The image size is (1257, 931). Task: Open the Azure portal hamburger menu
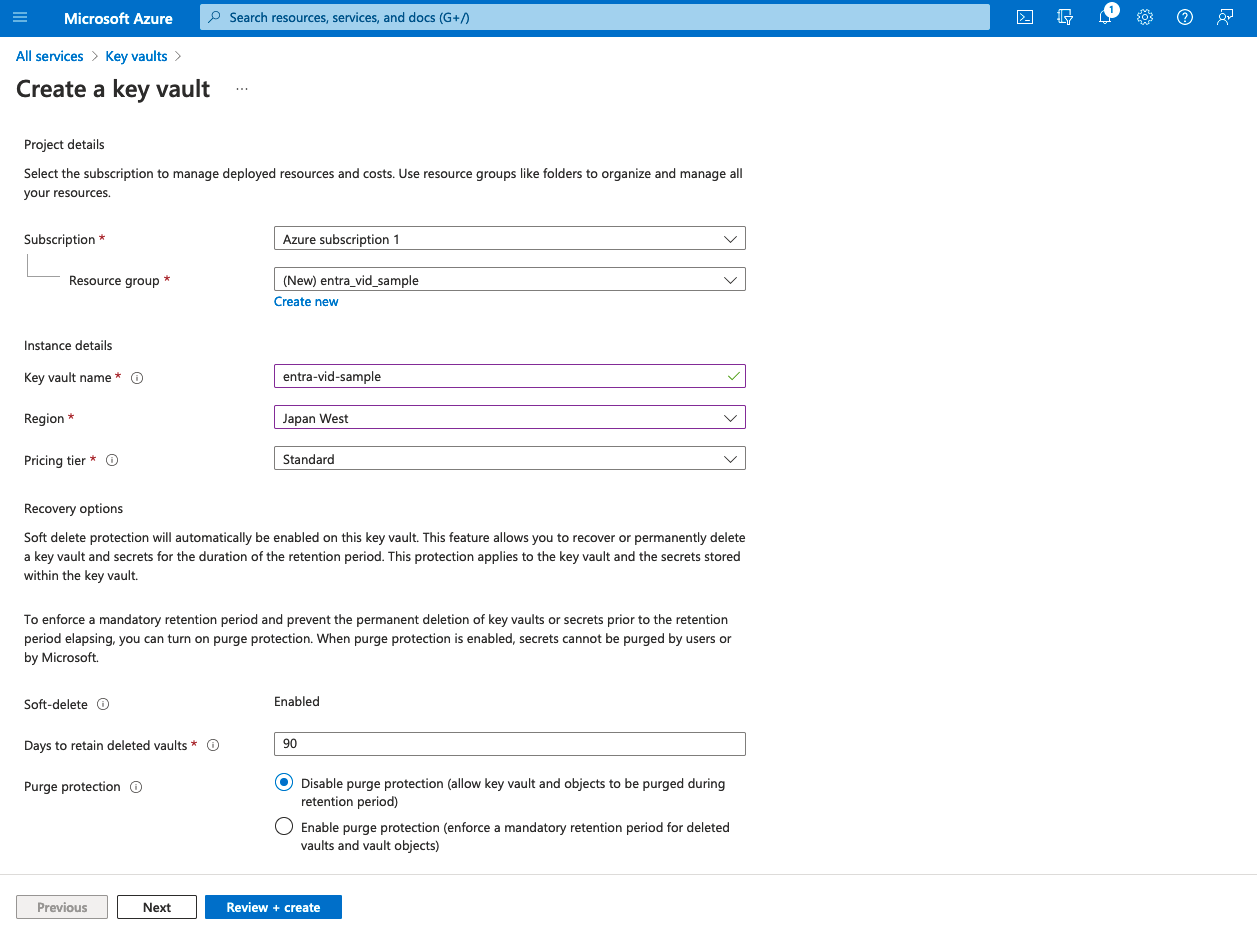coord(20,18)
